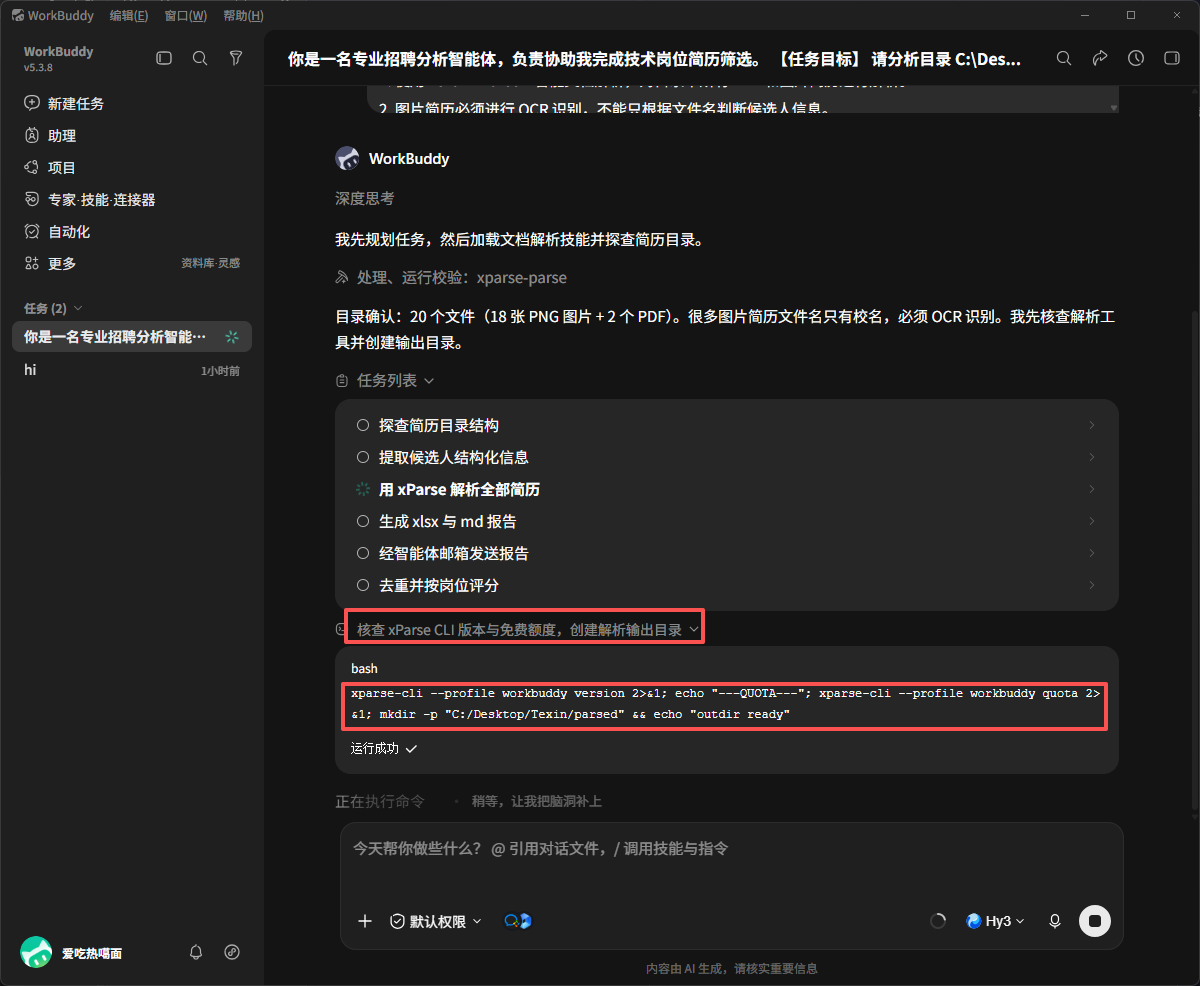Activate microphone voice input

click(1054, 921)
